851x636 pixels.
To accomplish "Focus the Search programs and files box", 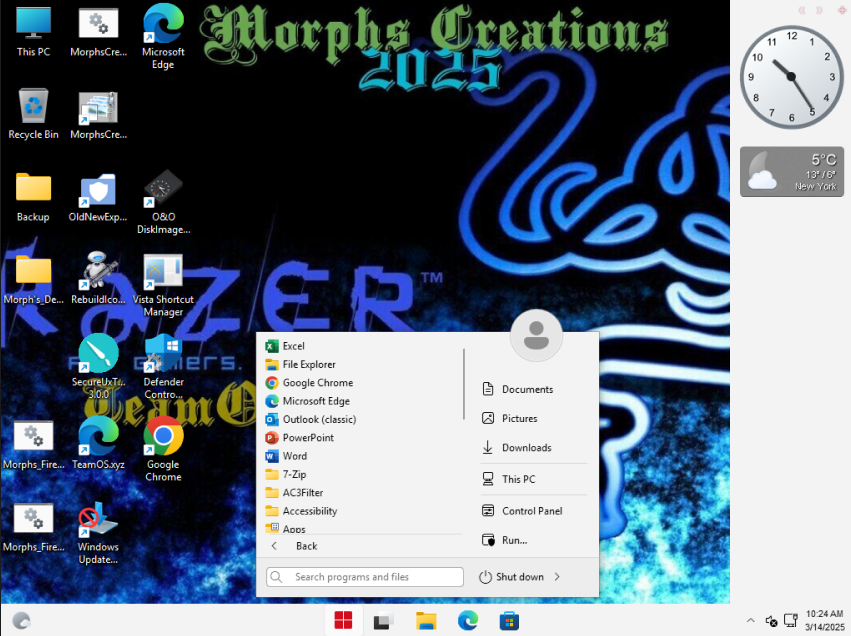I will click(365, 577).
